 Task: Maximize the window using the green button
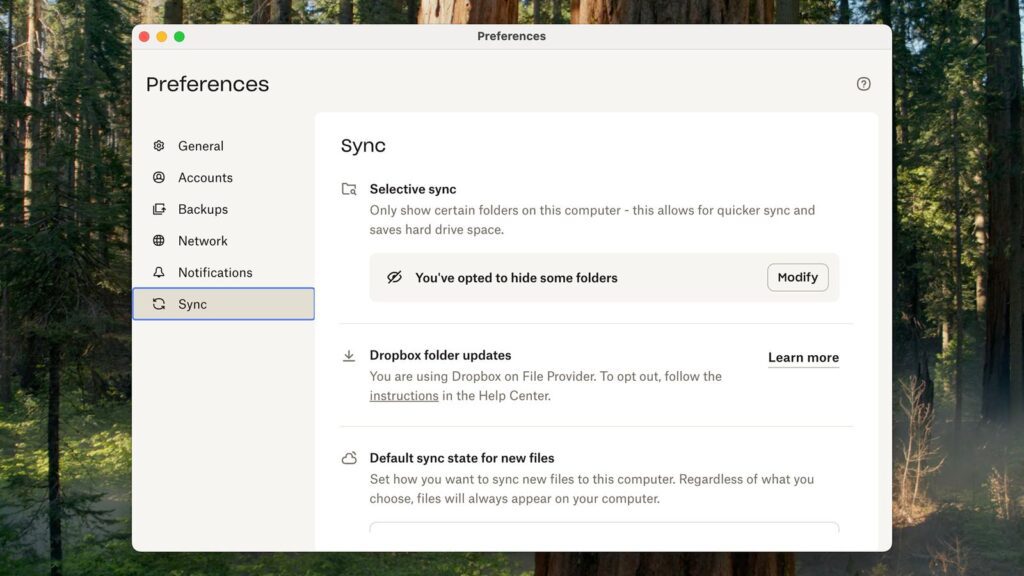(x=179, y=37)
